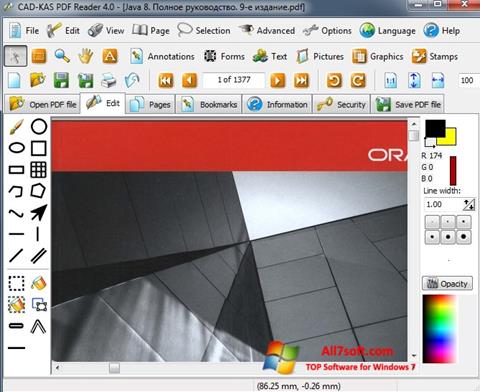Click the Pictures toolbar button
This screenshot has height=392, width=480.
click(x=320, y=56)
